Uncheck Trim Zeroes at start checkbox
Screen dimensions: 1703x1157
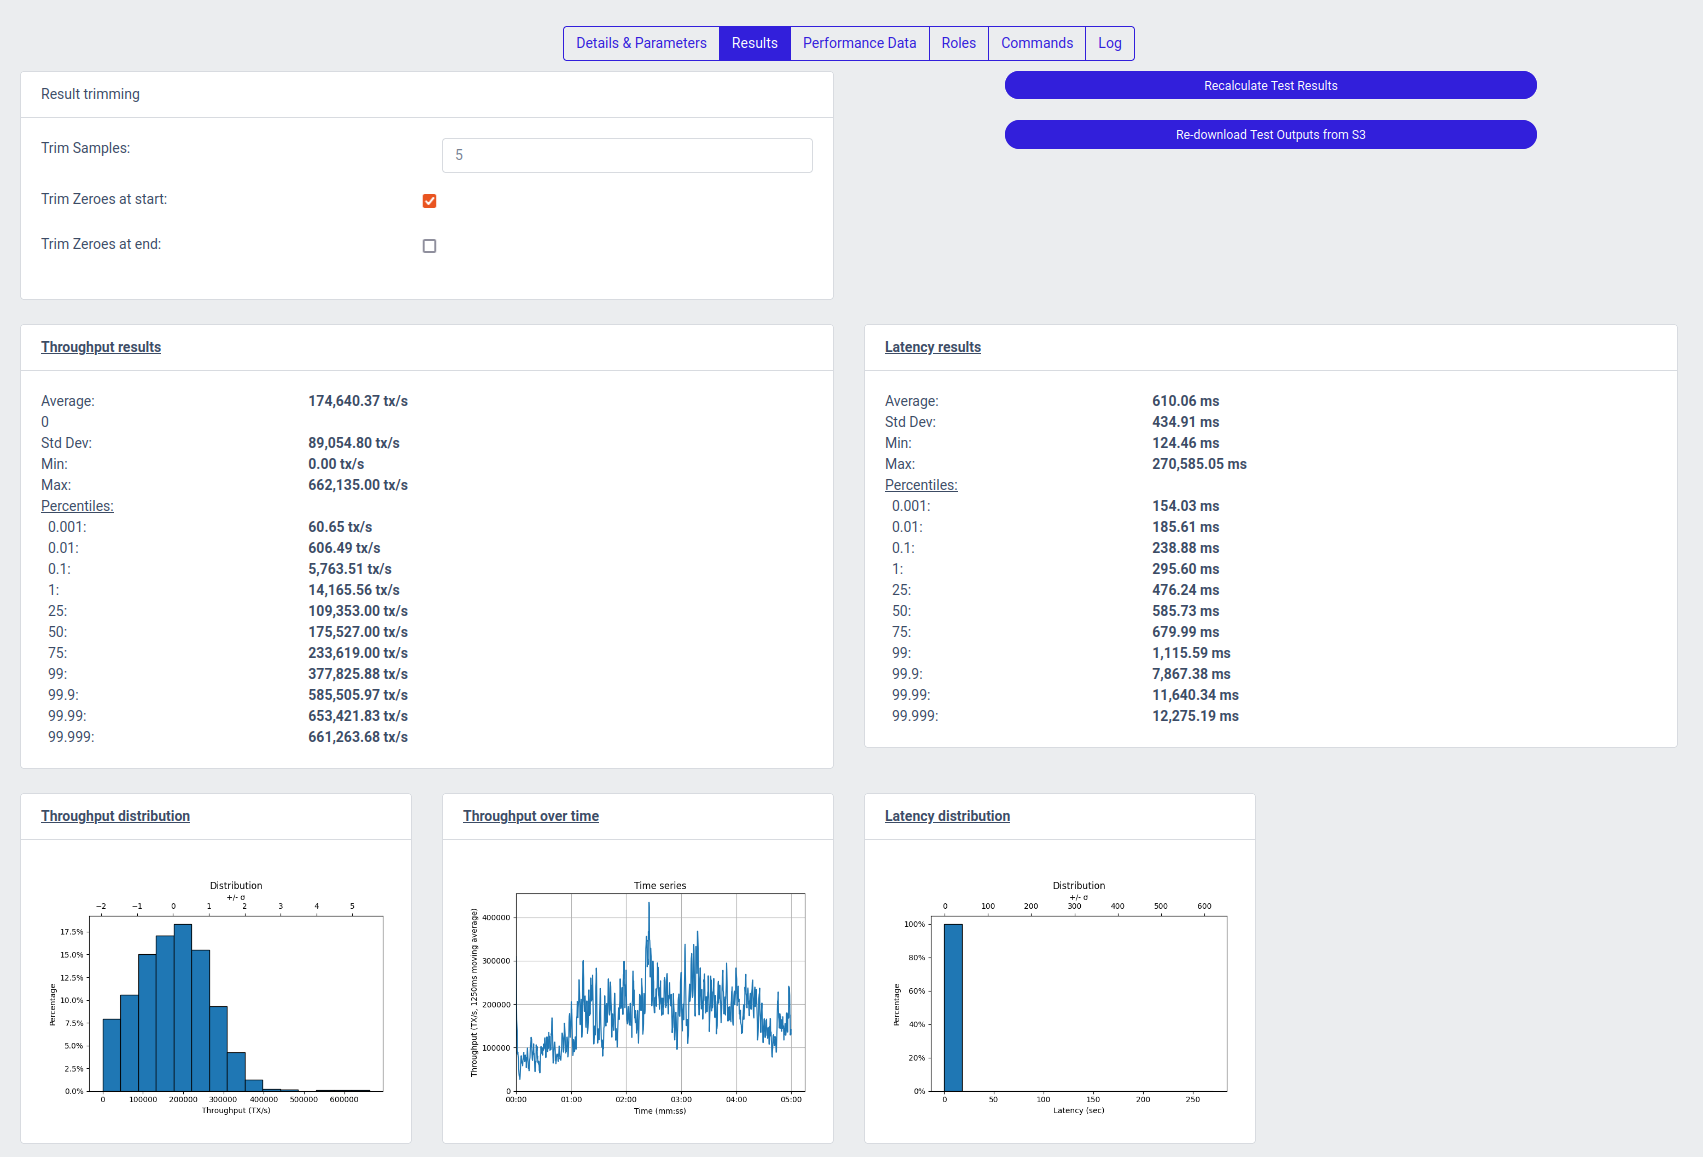point(429,201)
